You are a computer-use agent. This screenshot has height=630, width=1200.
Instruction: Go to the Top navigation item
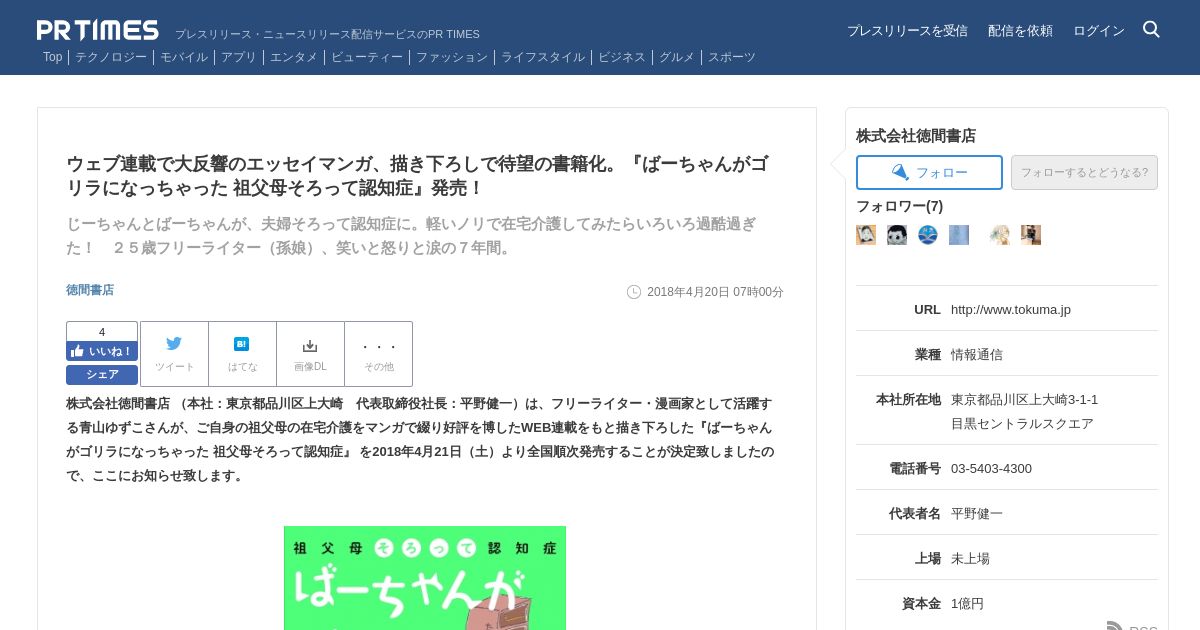52,57
